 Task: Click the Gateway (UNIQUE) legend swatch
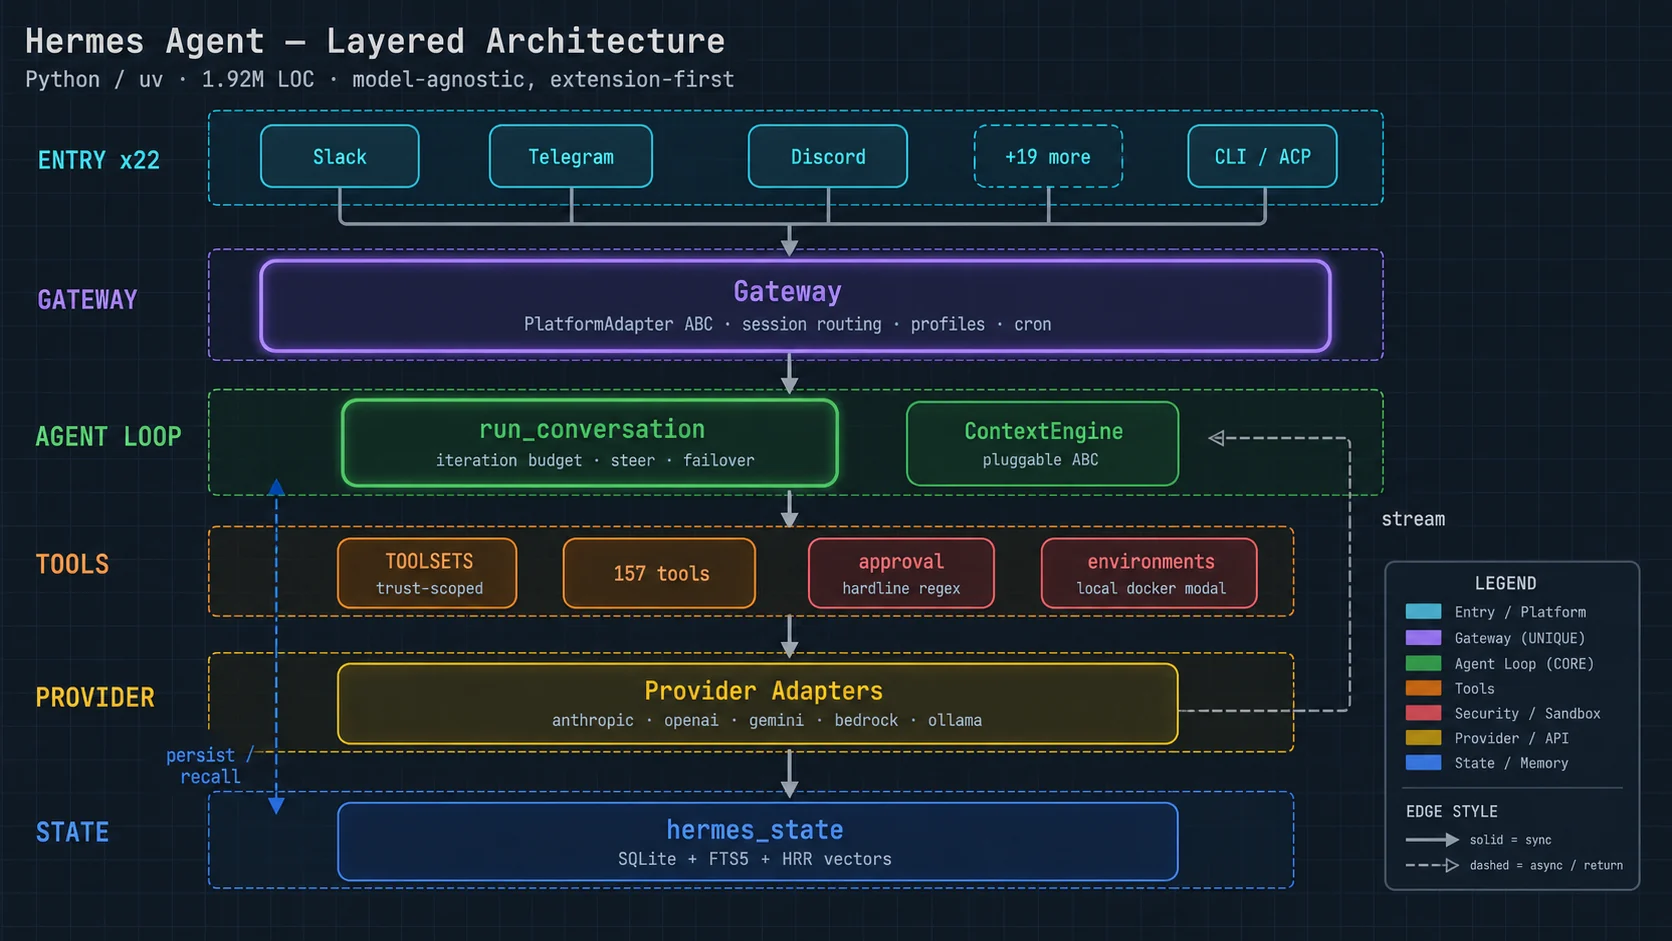1423,638
